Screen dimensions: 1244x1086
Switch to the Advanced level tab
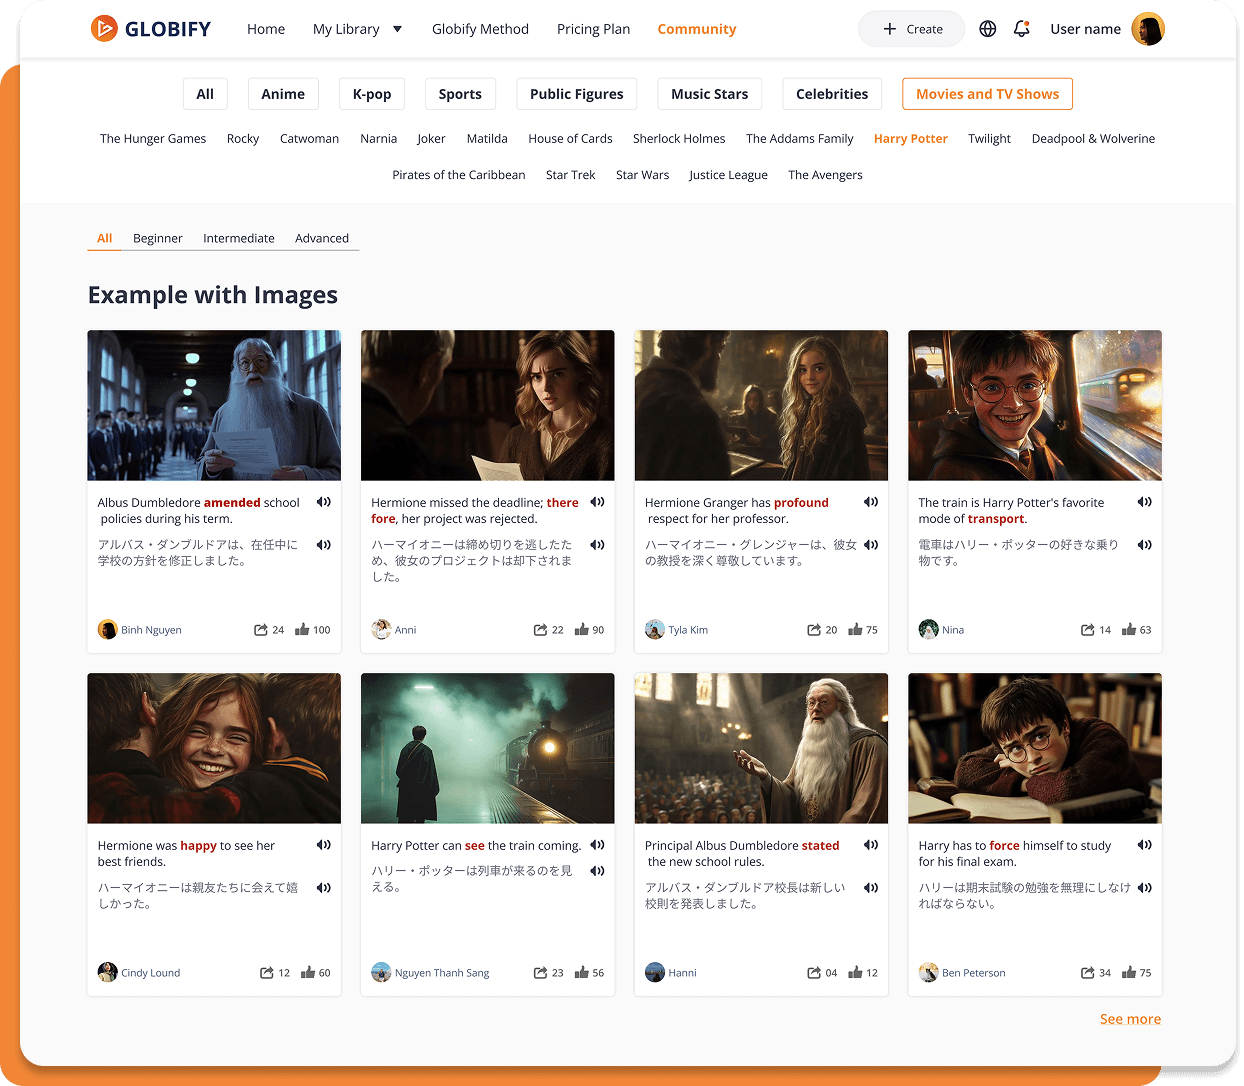322,238
